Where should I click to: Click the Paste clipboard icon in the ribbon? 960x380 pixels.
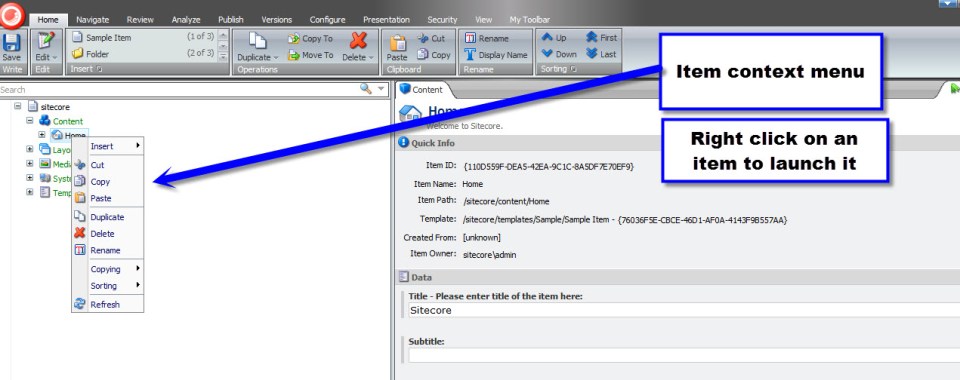point(397,43)
